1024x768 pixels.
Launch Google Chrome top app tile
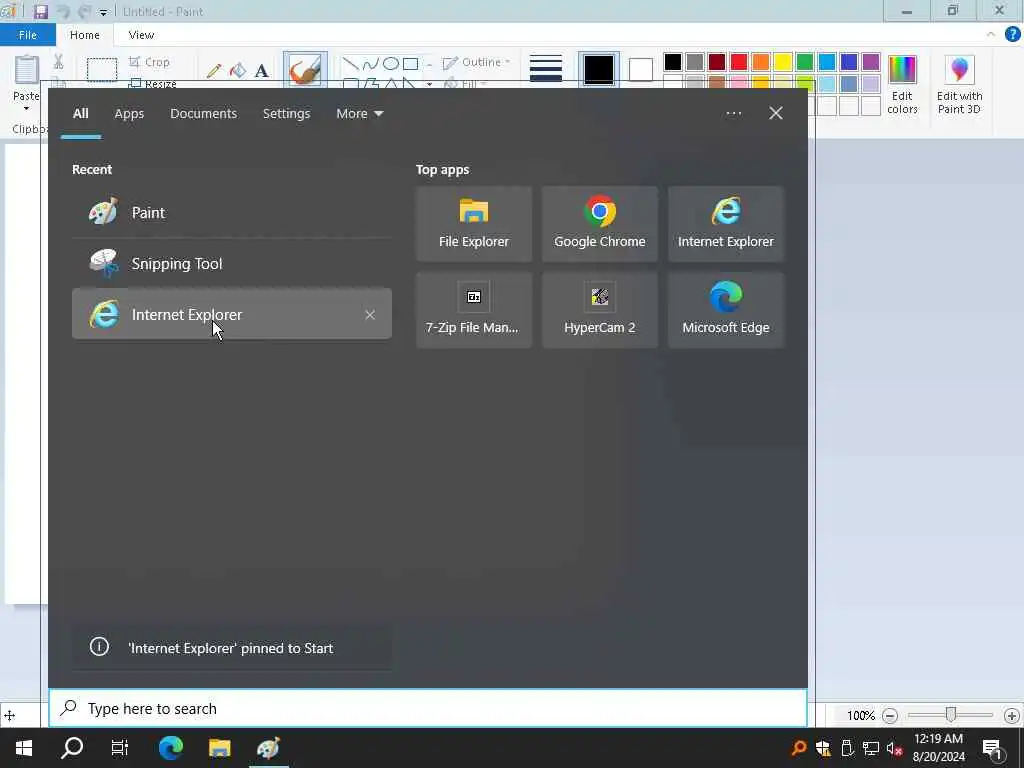click(x=600, y=224)
